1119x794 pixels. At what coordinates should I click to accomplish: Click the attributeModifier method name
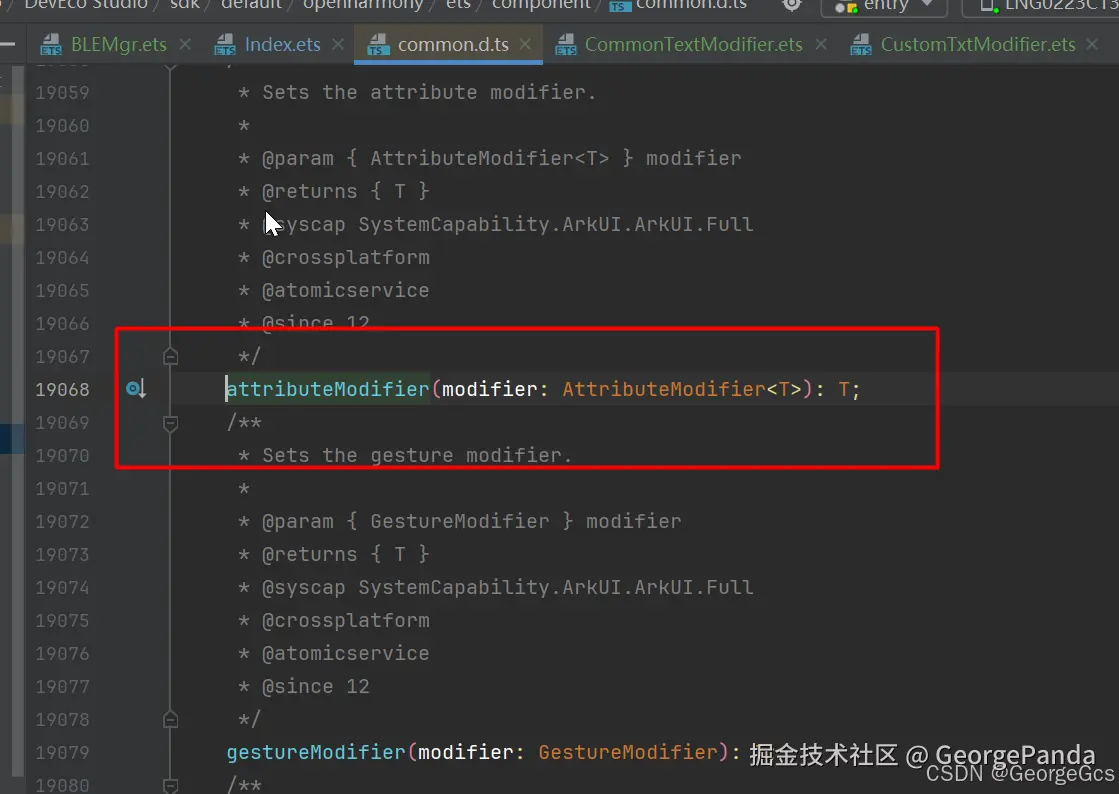click(328, 389)
